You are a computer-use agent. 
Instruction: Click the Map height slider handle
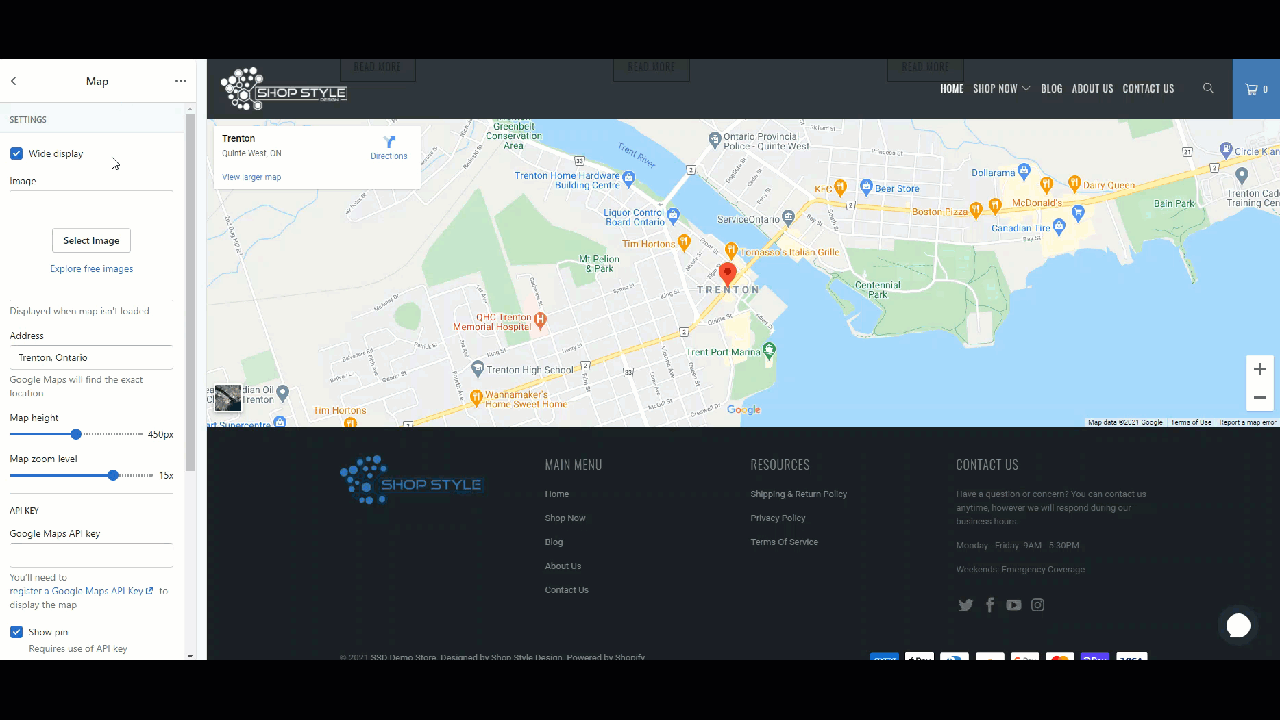[76, 434]
